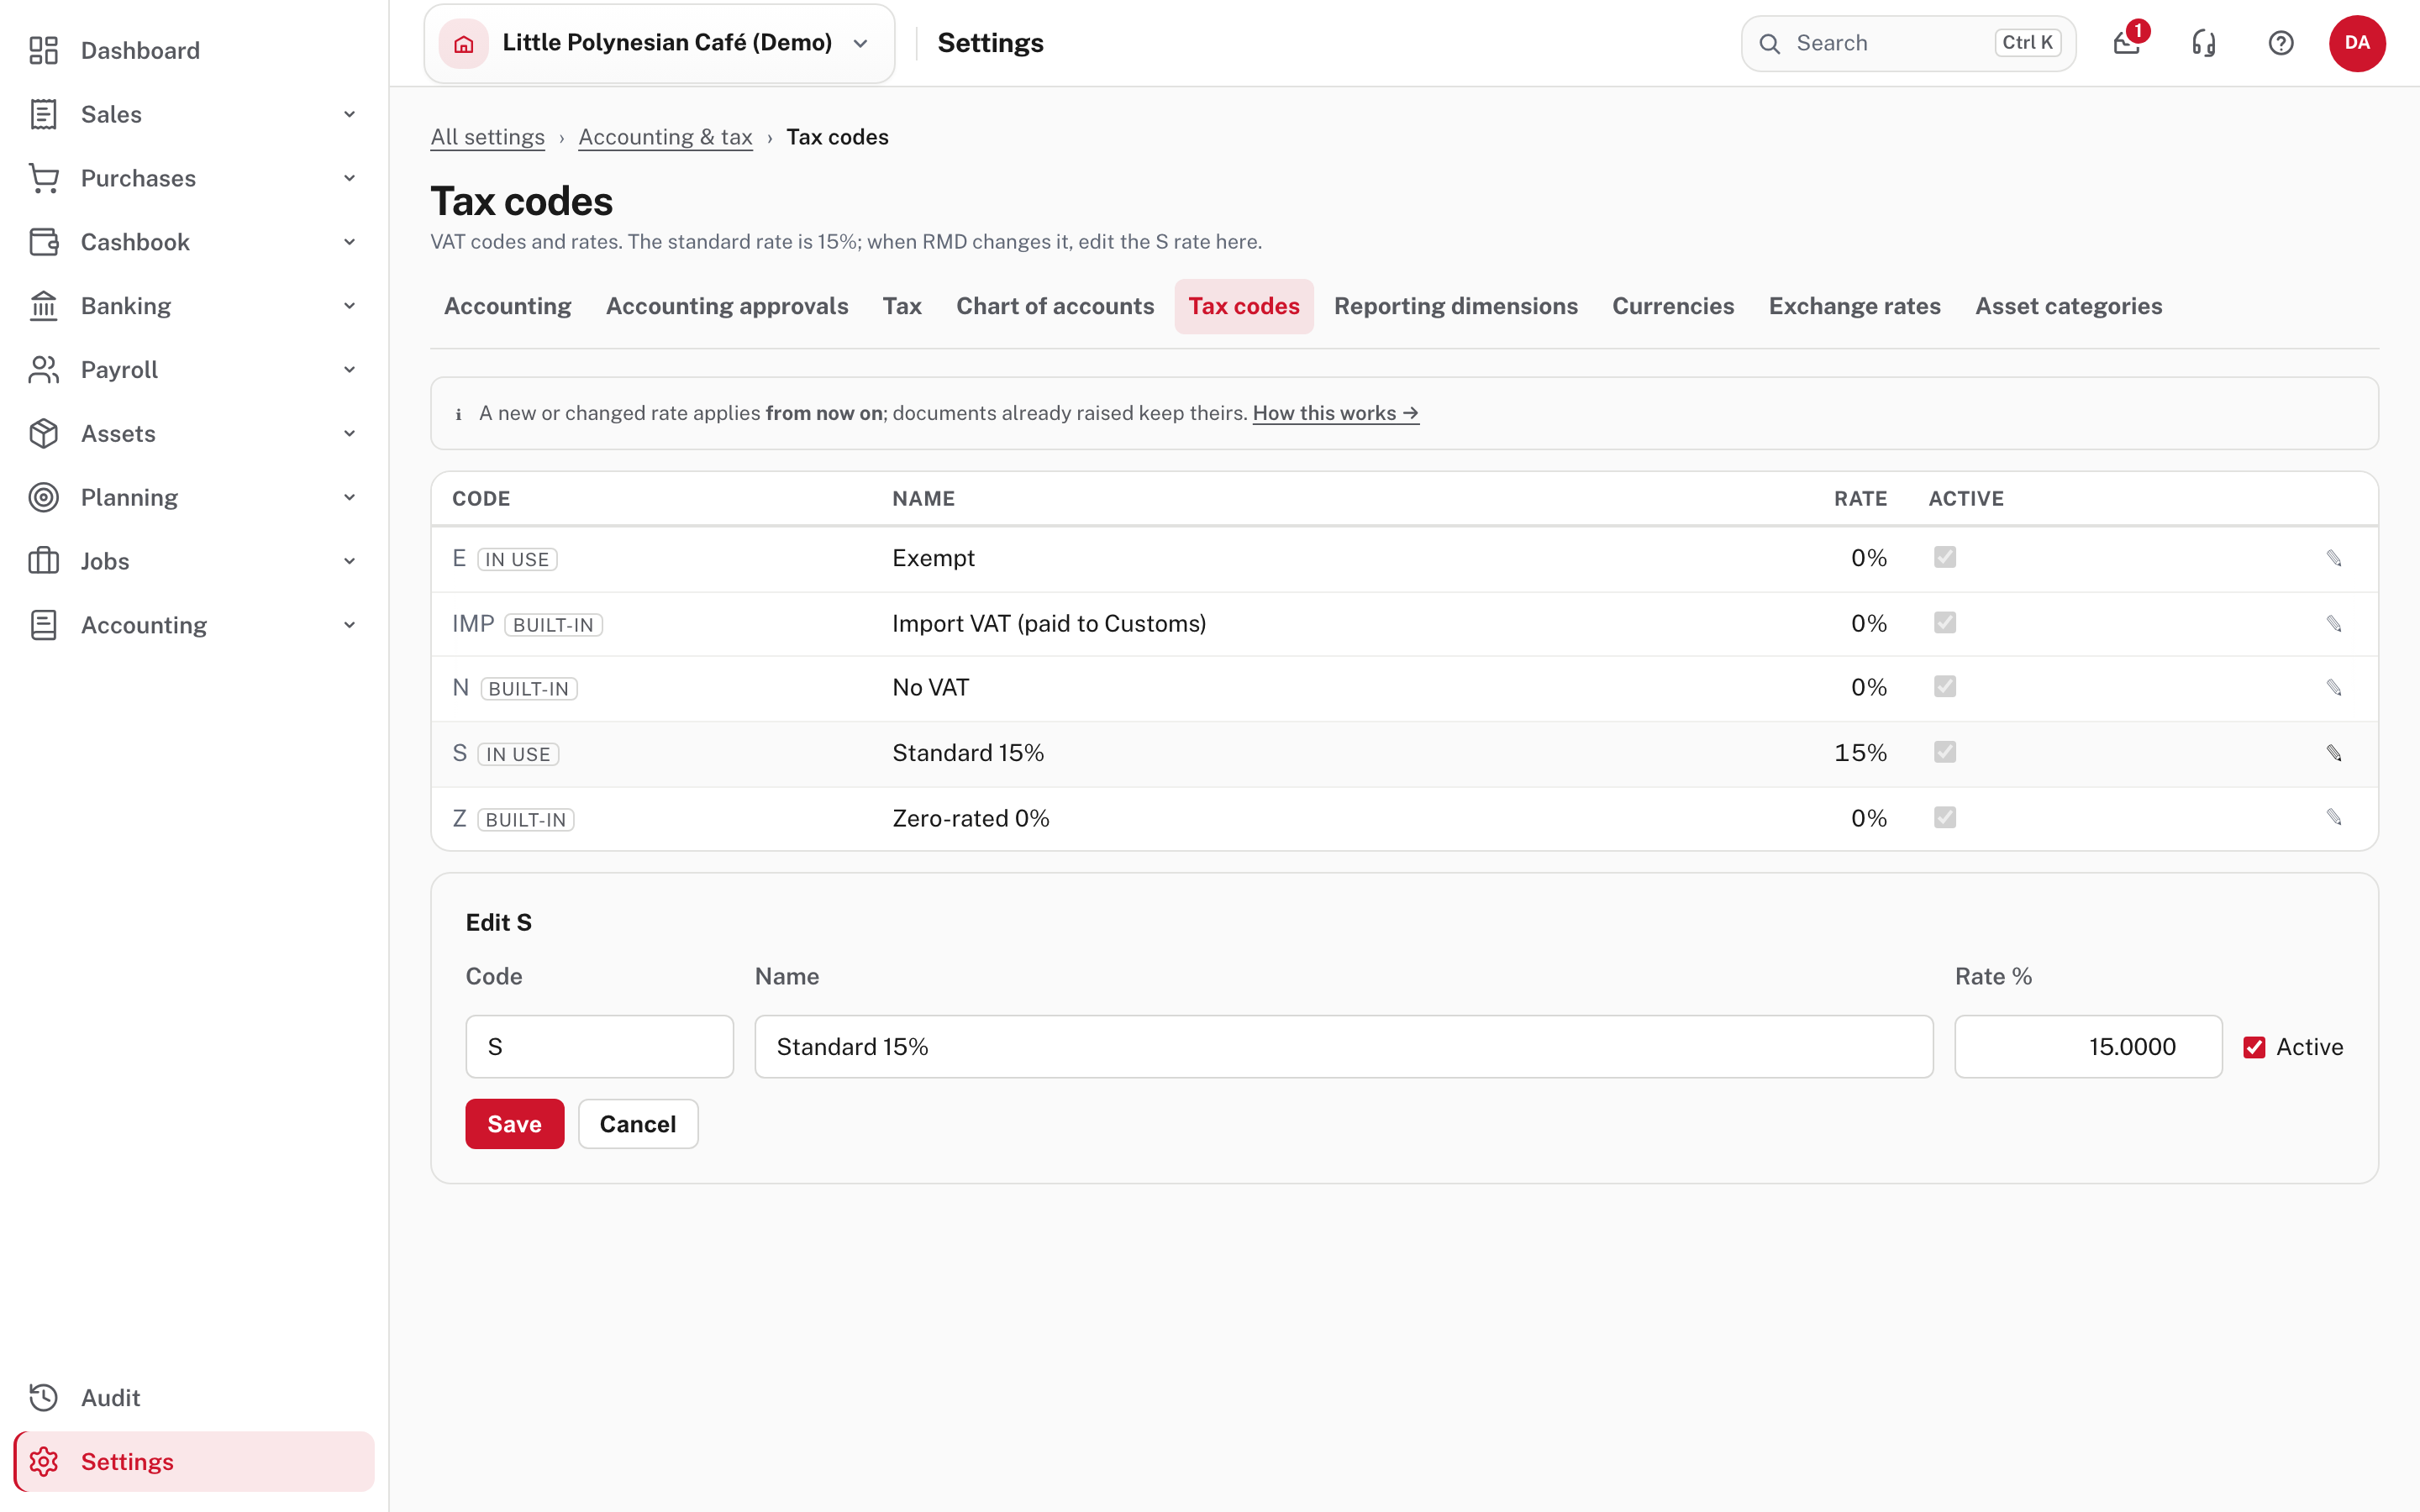Viewport: 2420px width, 1512px height.
Task: Click the Payroll people icon
Action: point(43,370)
